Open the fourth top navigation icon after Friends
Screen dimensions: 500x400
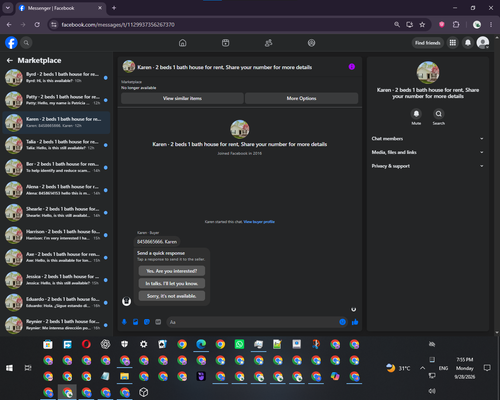click(x=311, y=43)
